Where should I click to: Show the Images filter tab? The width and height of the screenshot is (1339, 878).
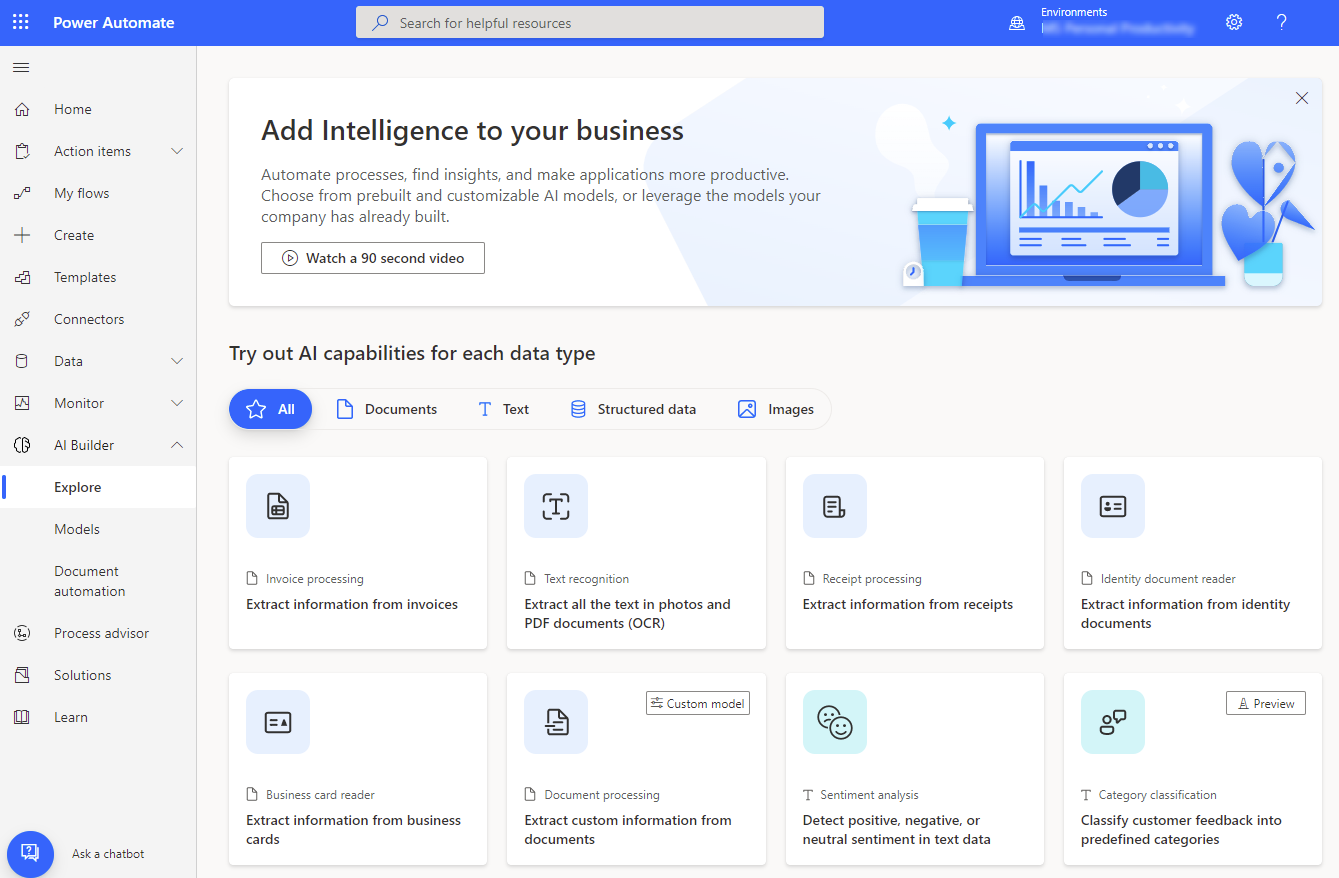click(x=776, y=409)
